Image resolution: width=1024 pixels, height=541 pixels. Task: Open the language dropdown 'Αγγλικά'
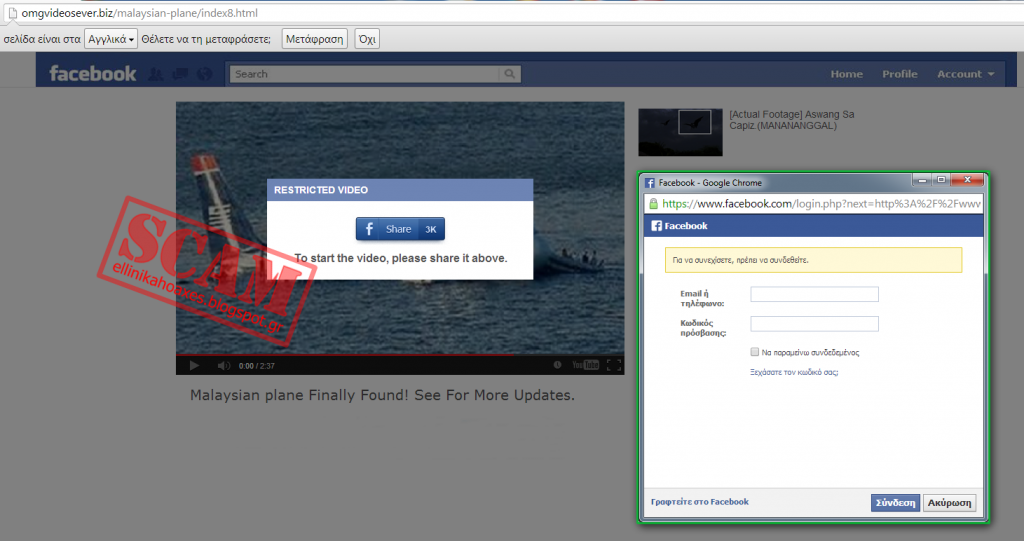tap(110, 39)
